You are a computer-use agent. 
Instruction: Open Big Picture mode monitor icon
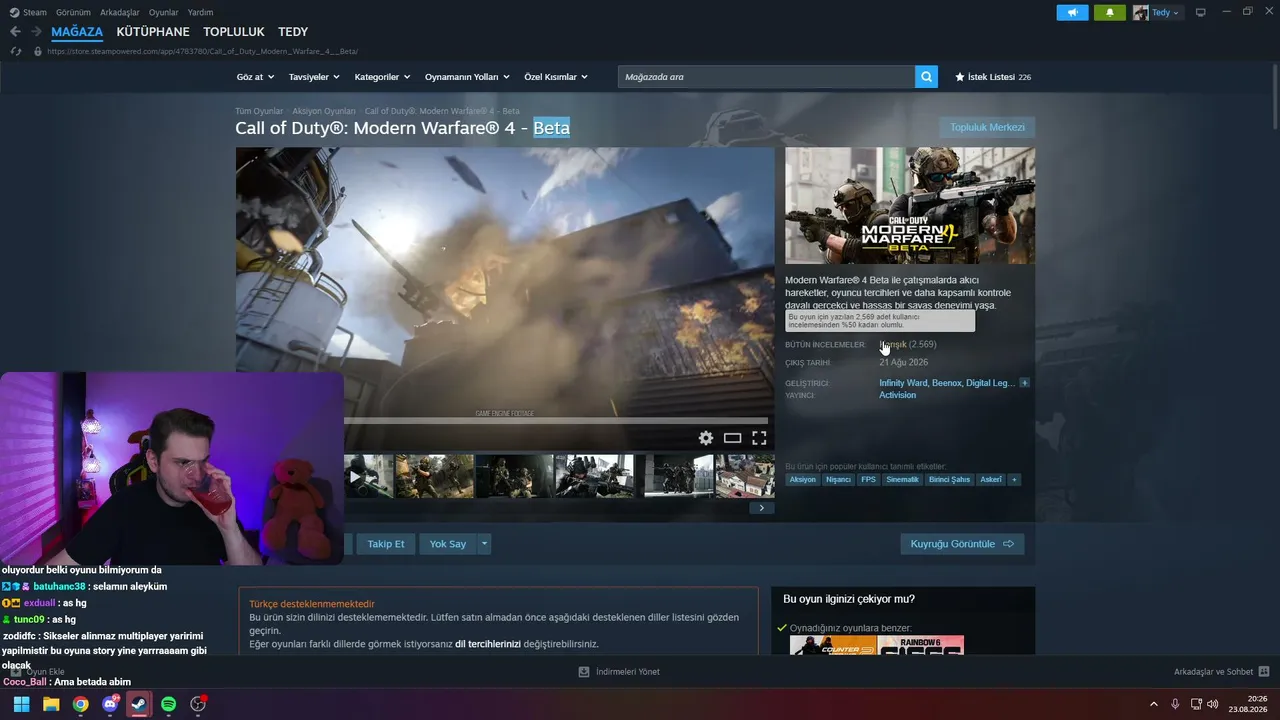[1200, 12]
